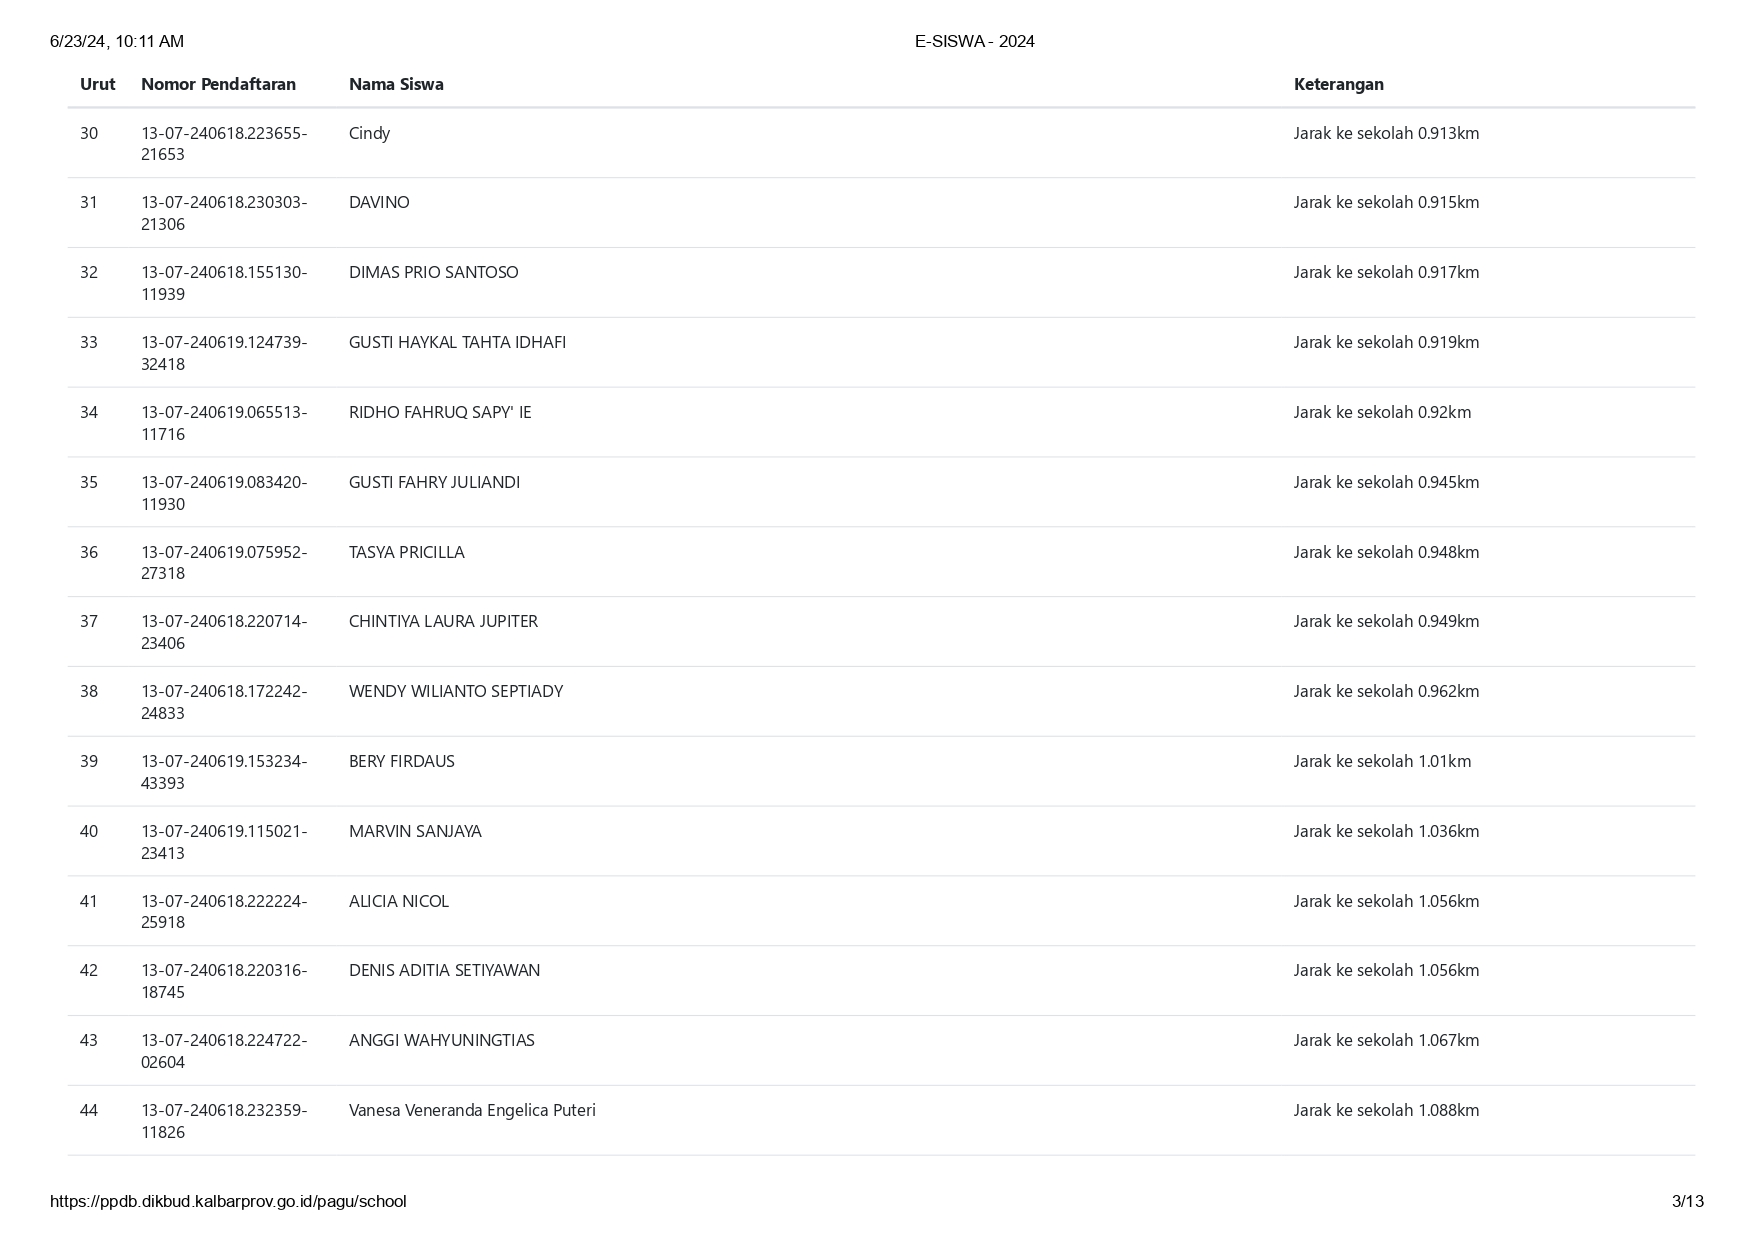Viewport: 1754px width, 1240px height.
Task: Click the Urut column header
Action: coord(97,84)
